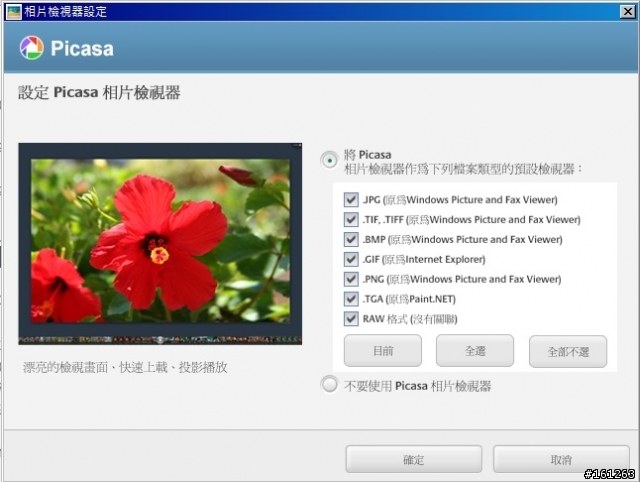Click the filmstrip bar below preview photo

coord(160,340)
